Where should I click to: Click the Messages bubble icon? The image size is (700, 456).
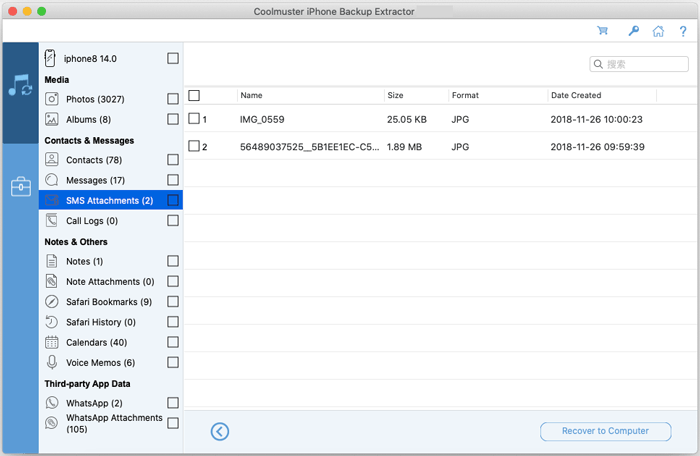click(x=52, y=180)
